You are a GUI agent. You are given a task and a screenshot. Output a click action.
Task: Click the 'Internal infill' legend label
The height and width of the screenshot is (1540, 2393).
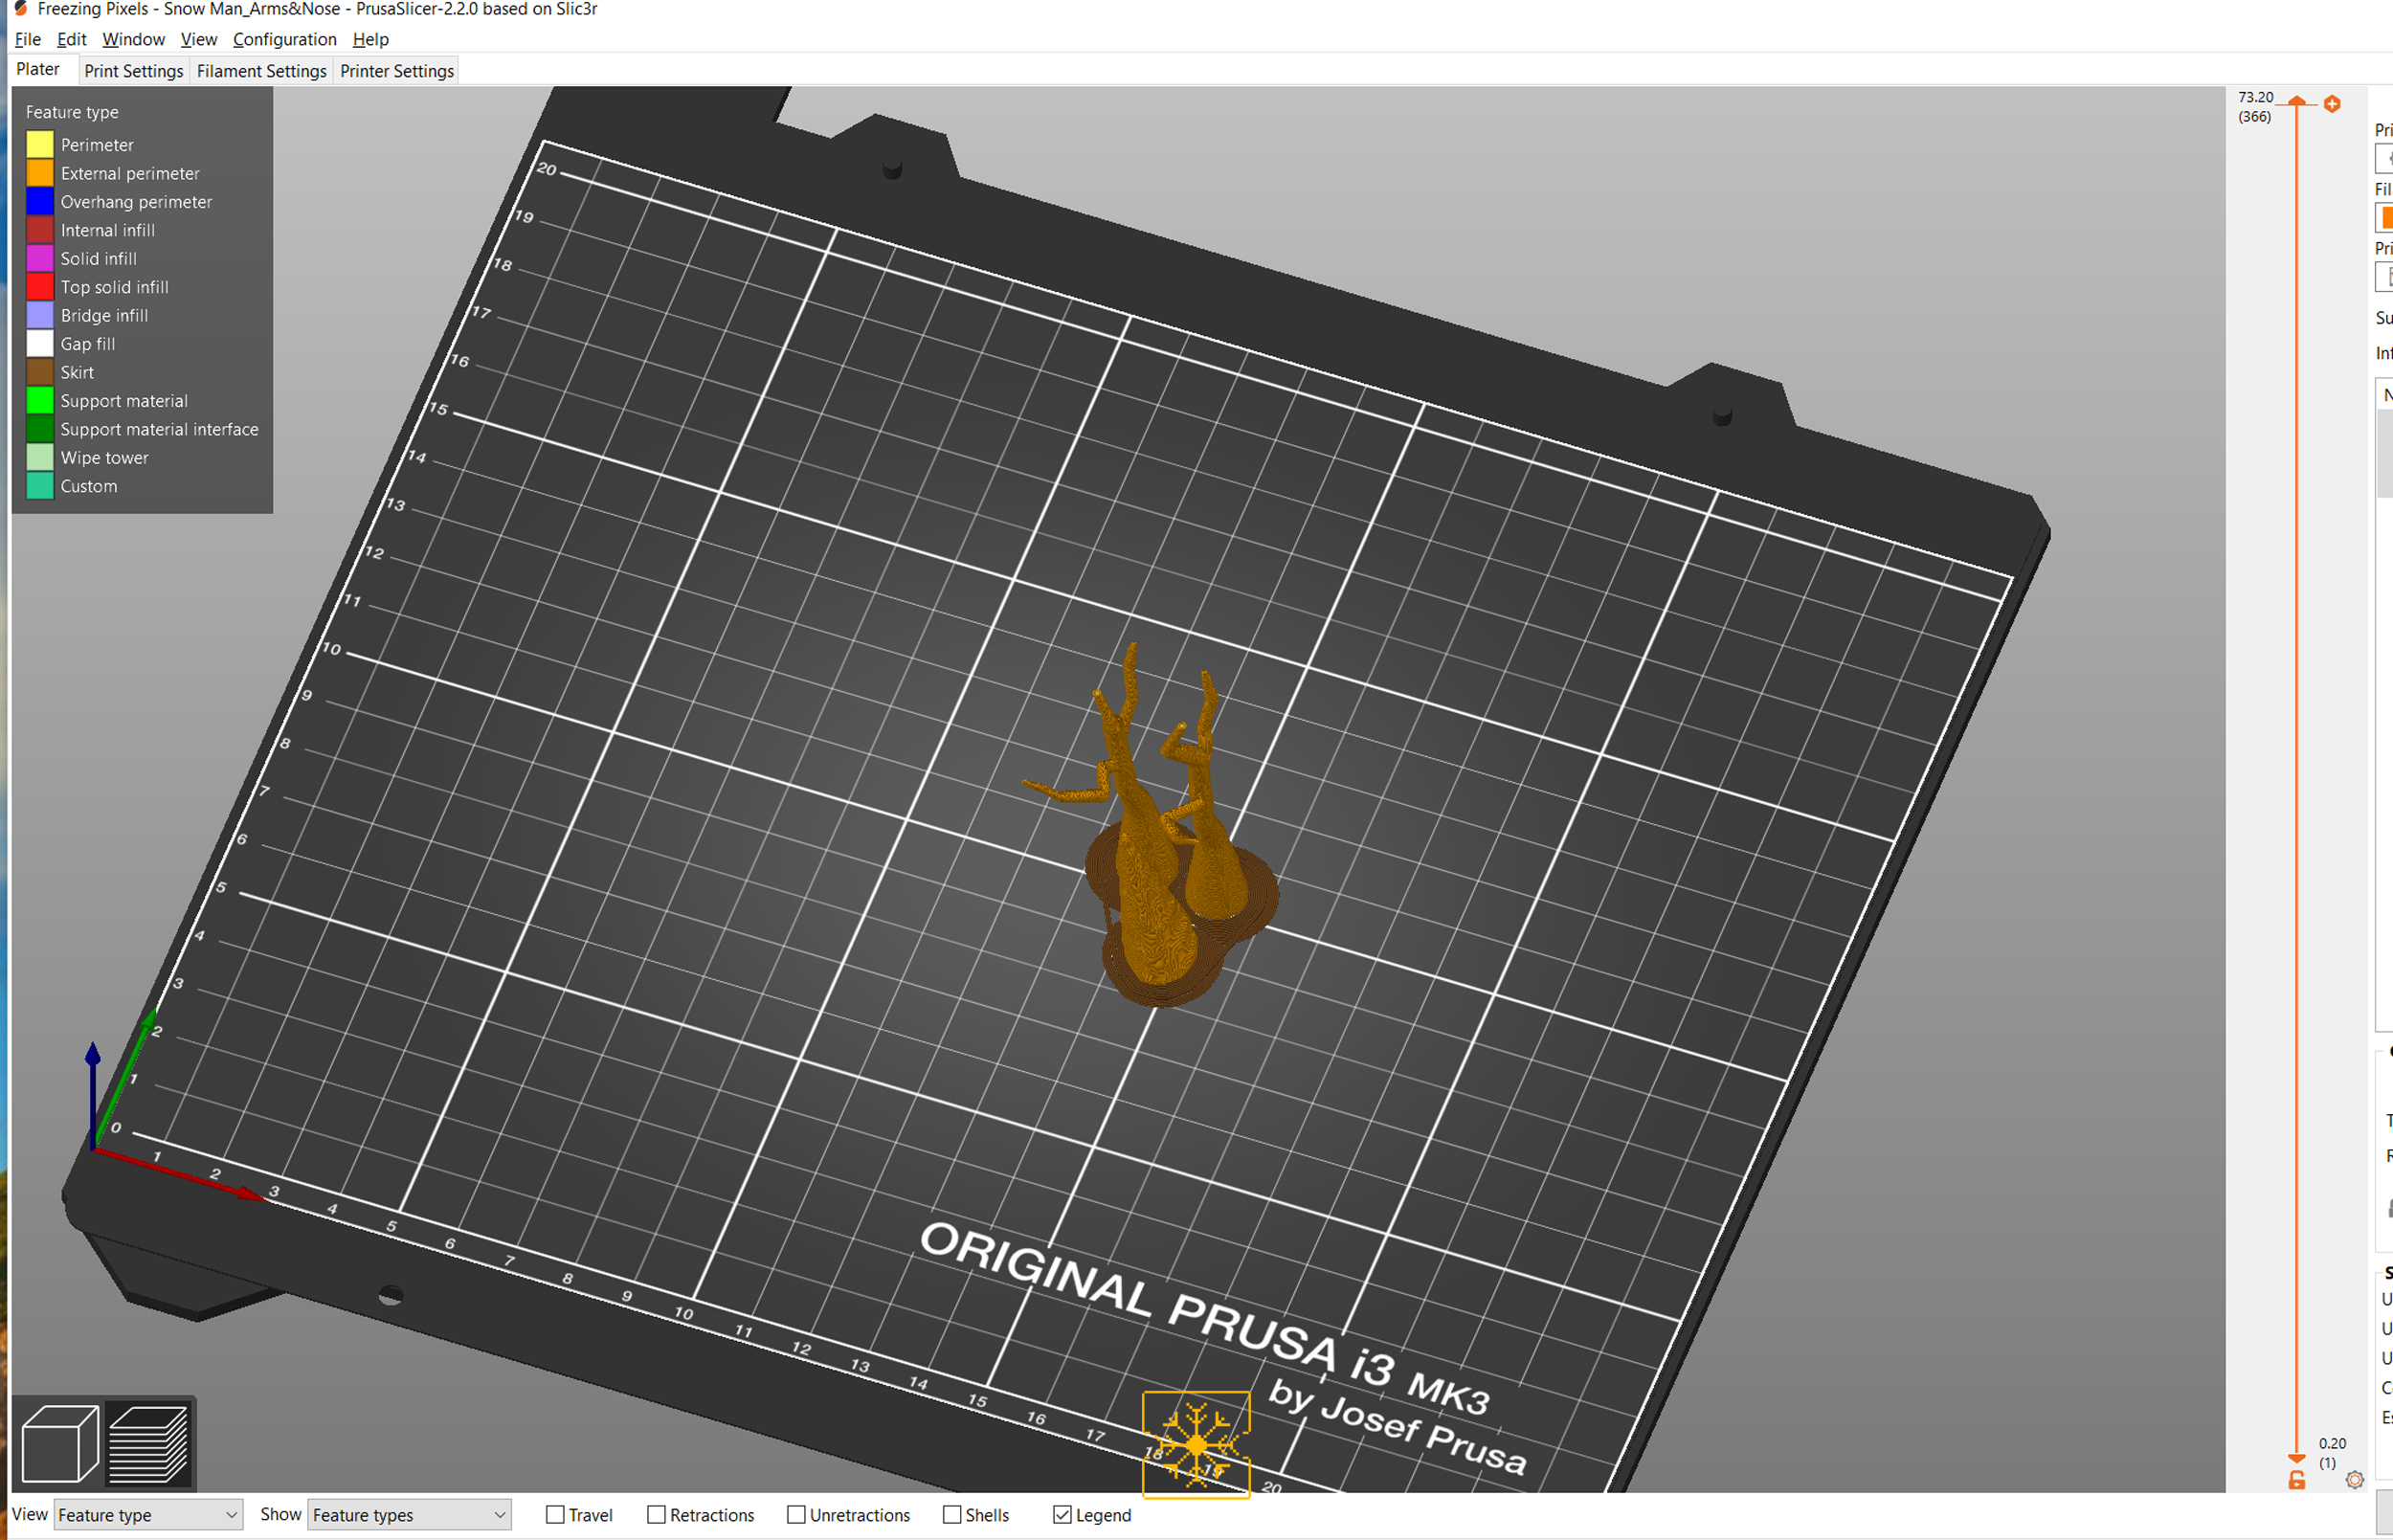pos(107,230)
